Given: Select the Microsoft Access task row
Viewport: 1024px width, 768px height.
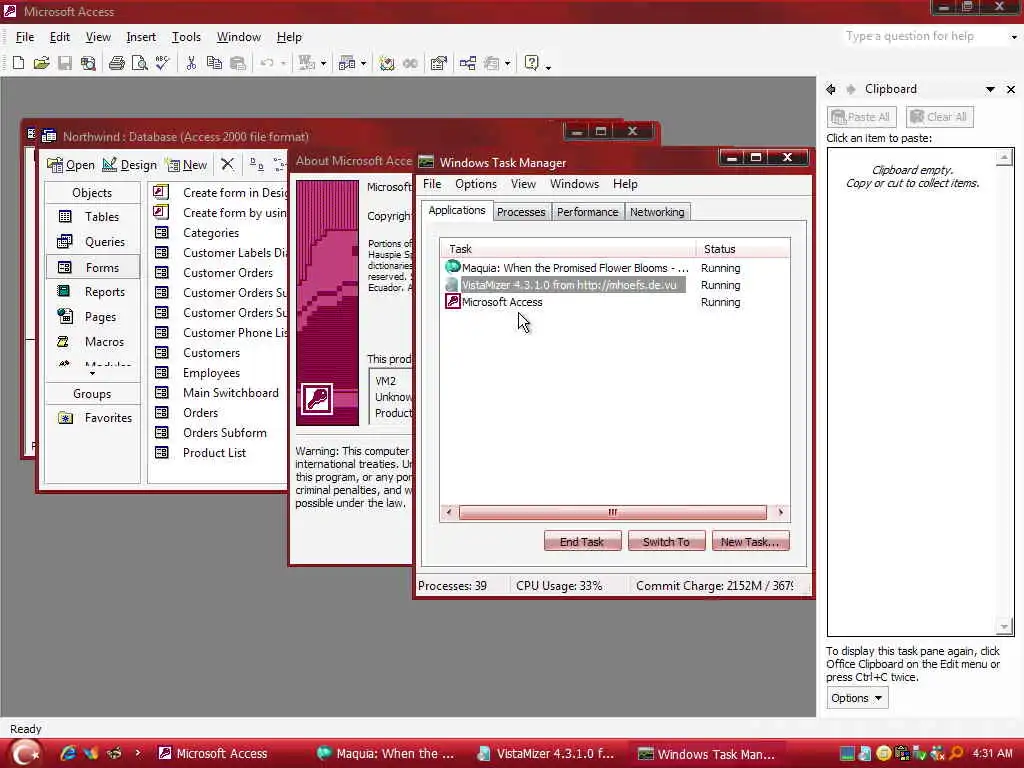Looking at the screenshot, I should click(614, 302).
